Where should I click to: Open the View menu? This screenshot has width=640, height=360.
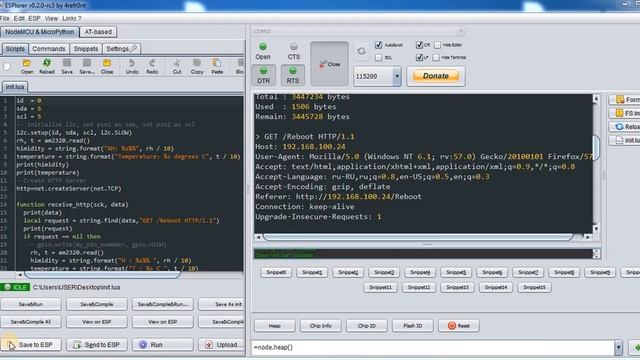click(51, 18)
